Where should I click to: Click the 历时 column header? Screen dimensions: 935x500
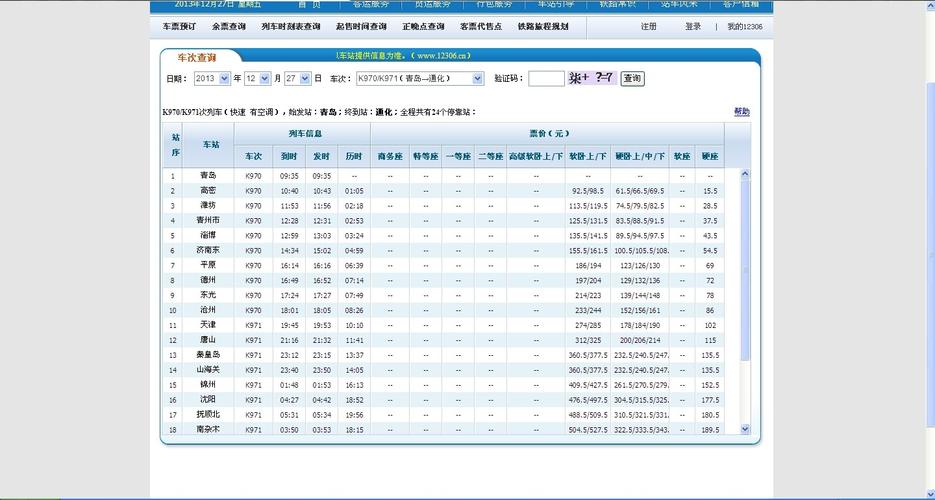click(354, 157)
